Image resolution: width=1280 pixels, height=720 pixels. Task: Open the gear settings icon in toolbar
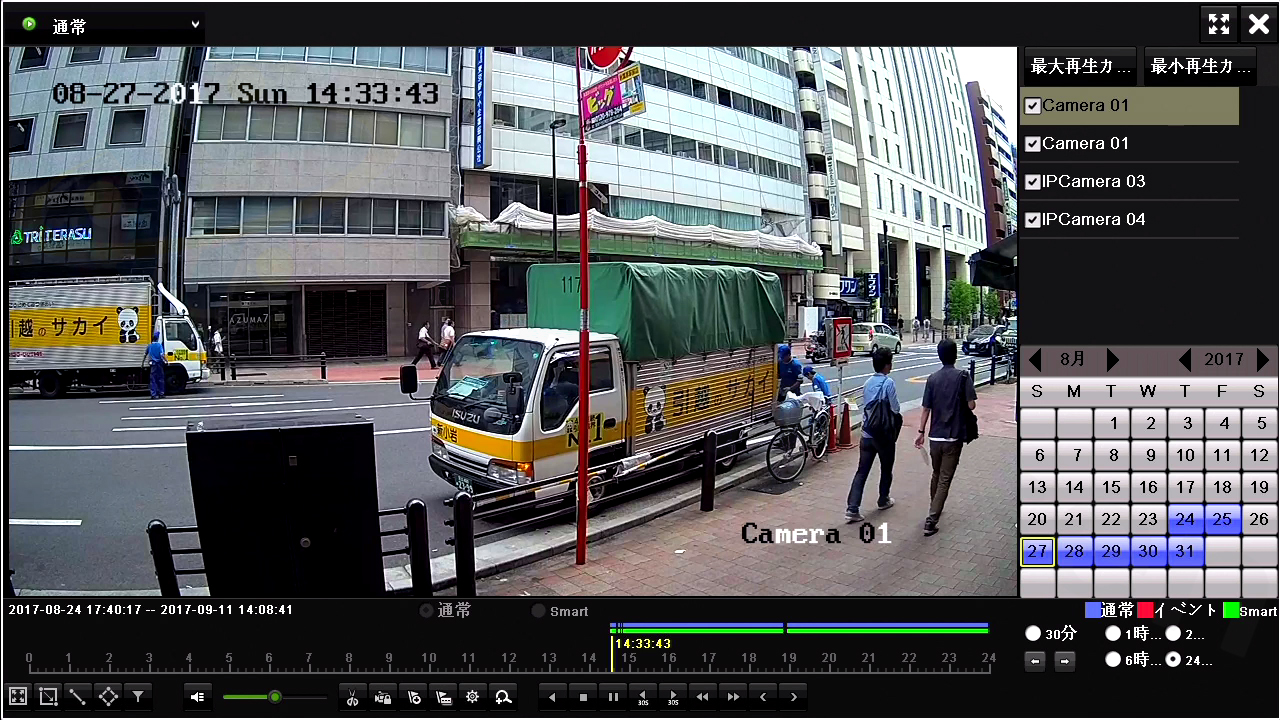(473, 697)
